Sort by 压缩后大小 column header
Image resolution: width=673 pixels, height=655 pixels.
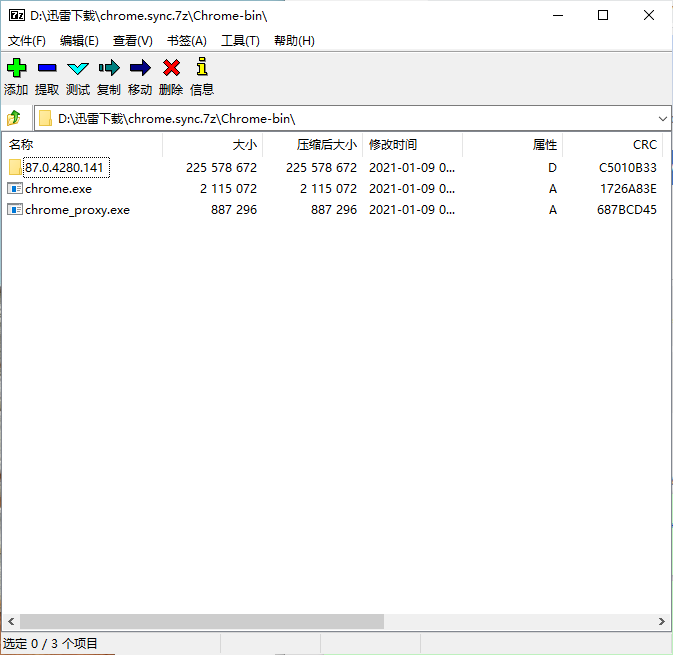(x=312, y=145)
